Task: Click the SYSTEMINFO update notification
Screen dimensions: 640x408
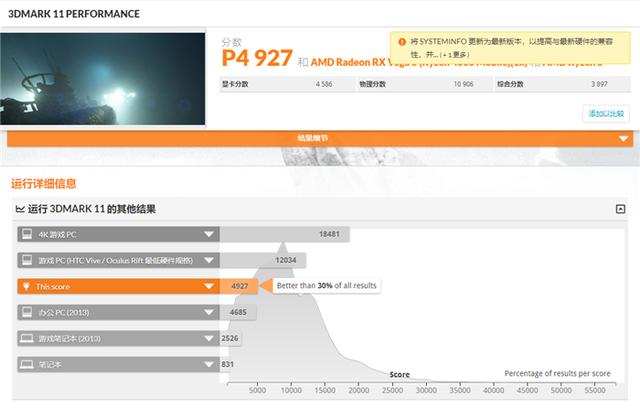Action: (510, 48)
